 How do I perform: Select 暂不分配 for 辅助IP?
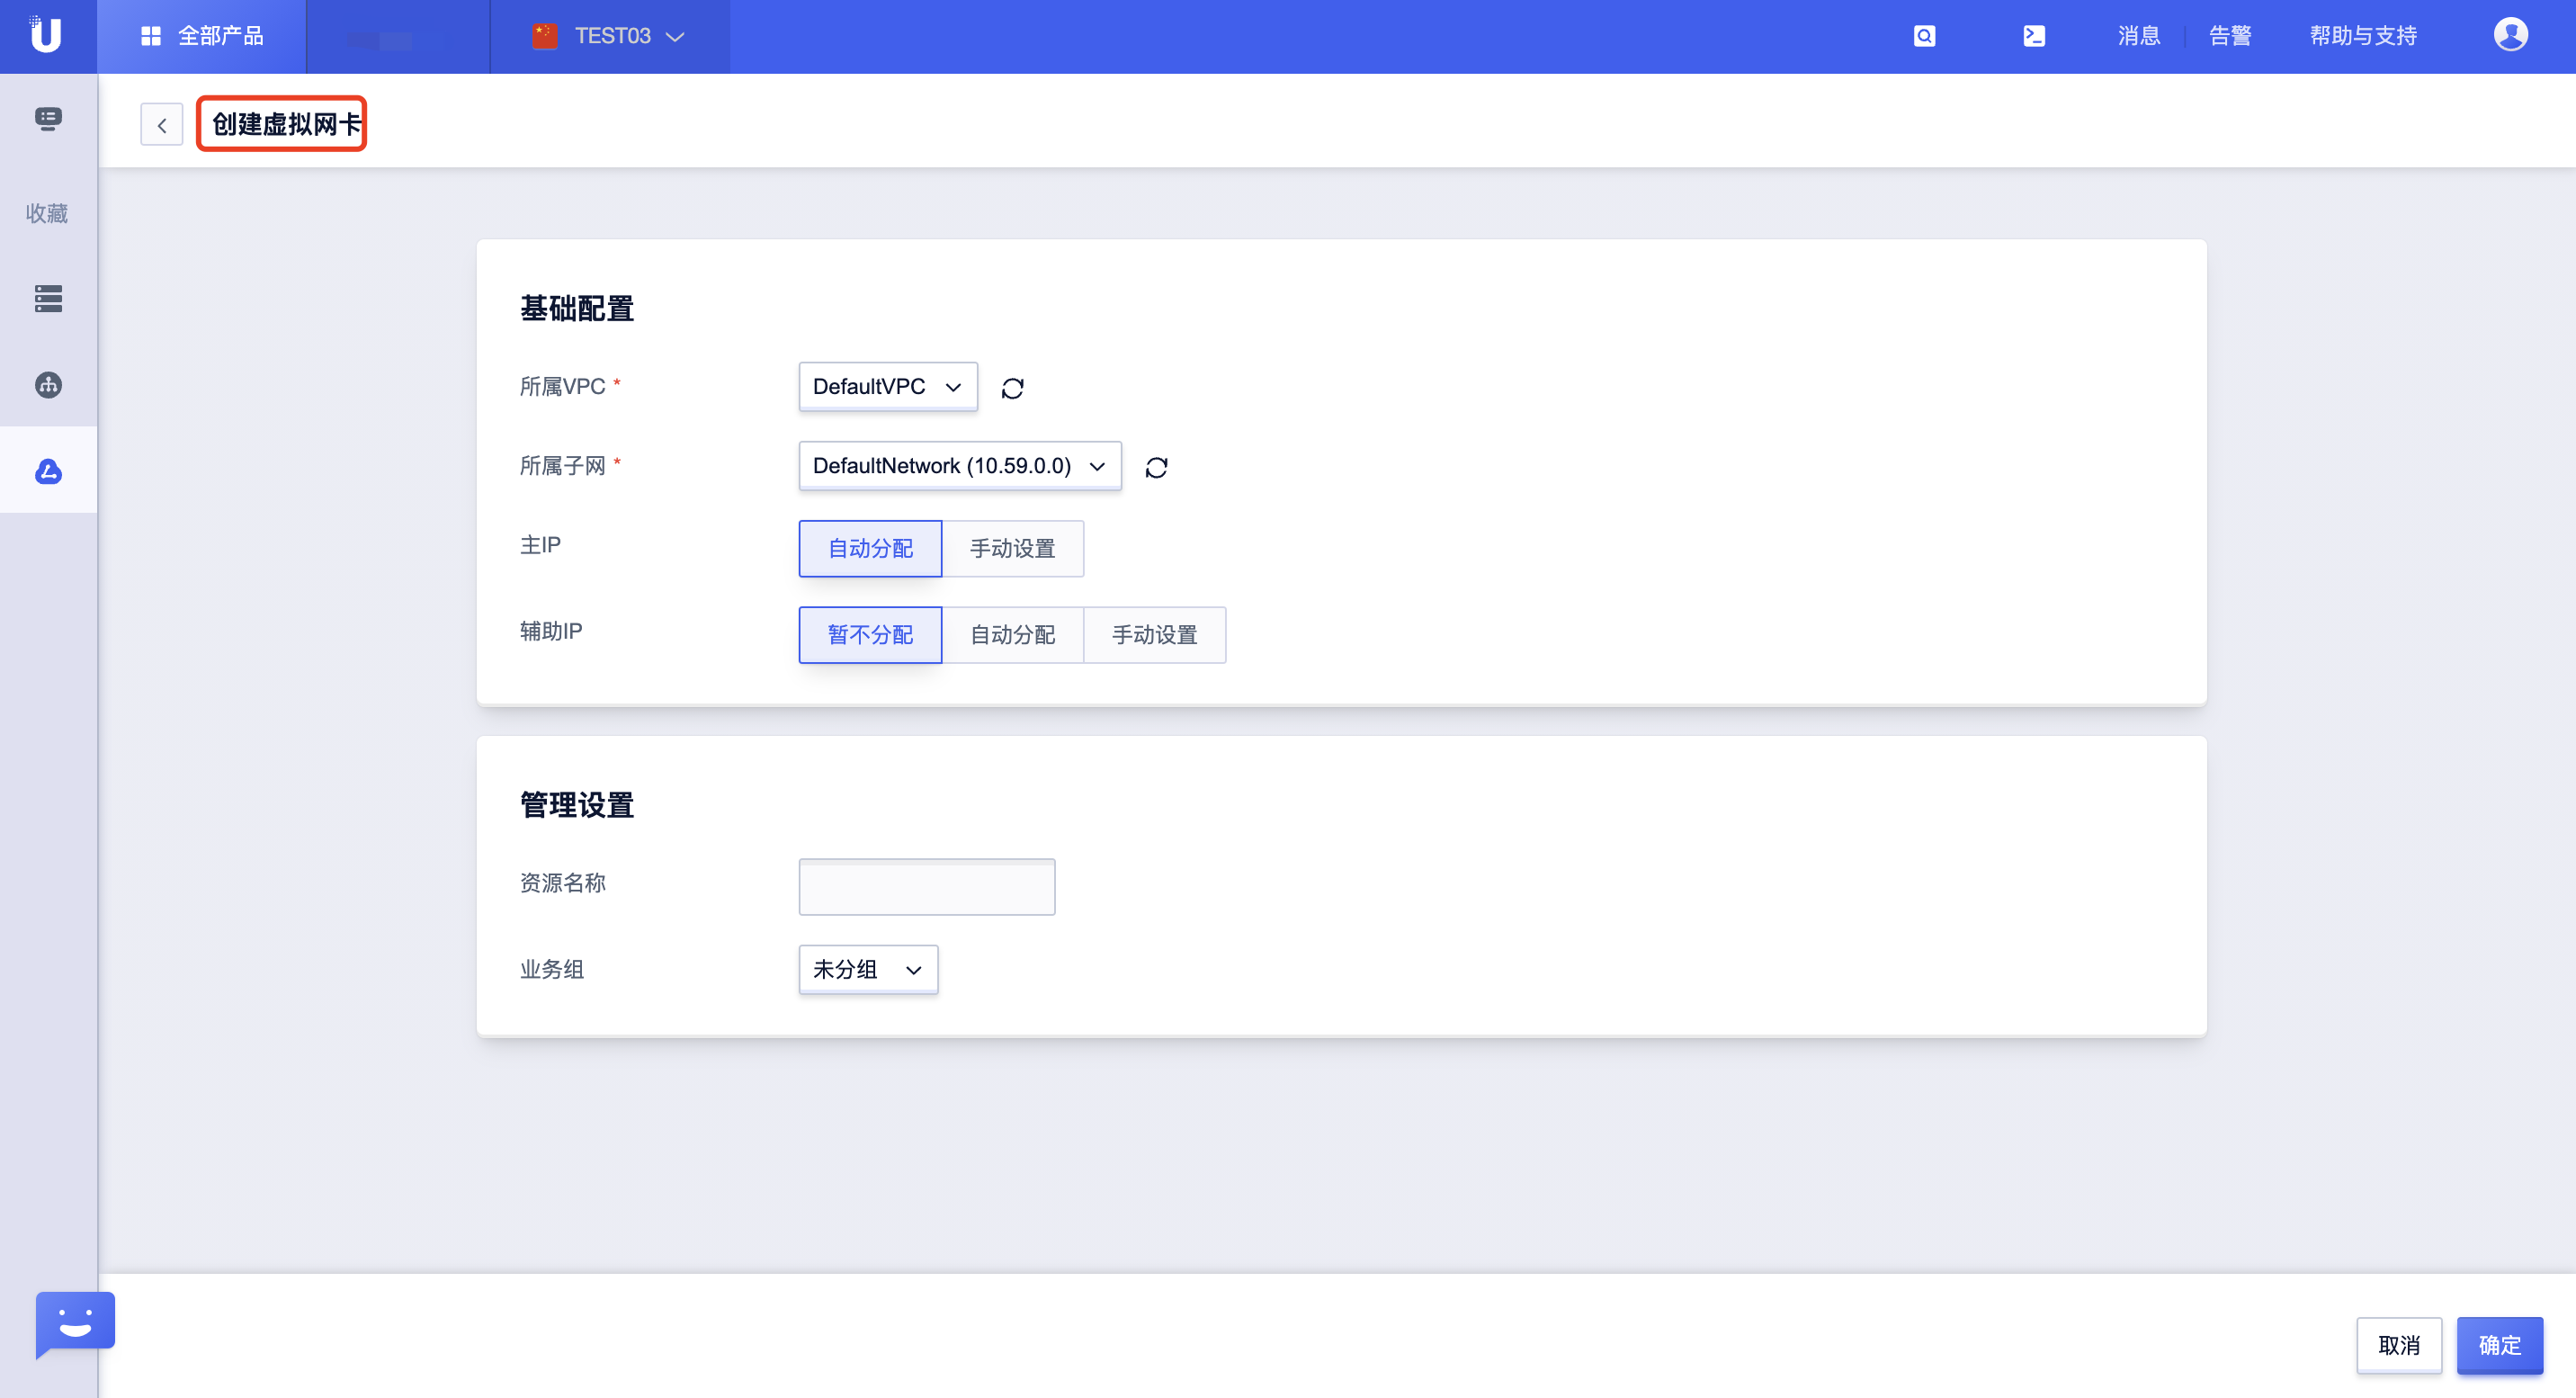(x=870, y=635)
